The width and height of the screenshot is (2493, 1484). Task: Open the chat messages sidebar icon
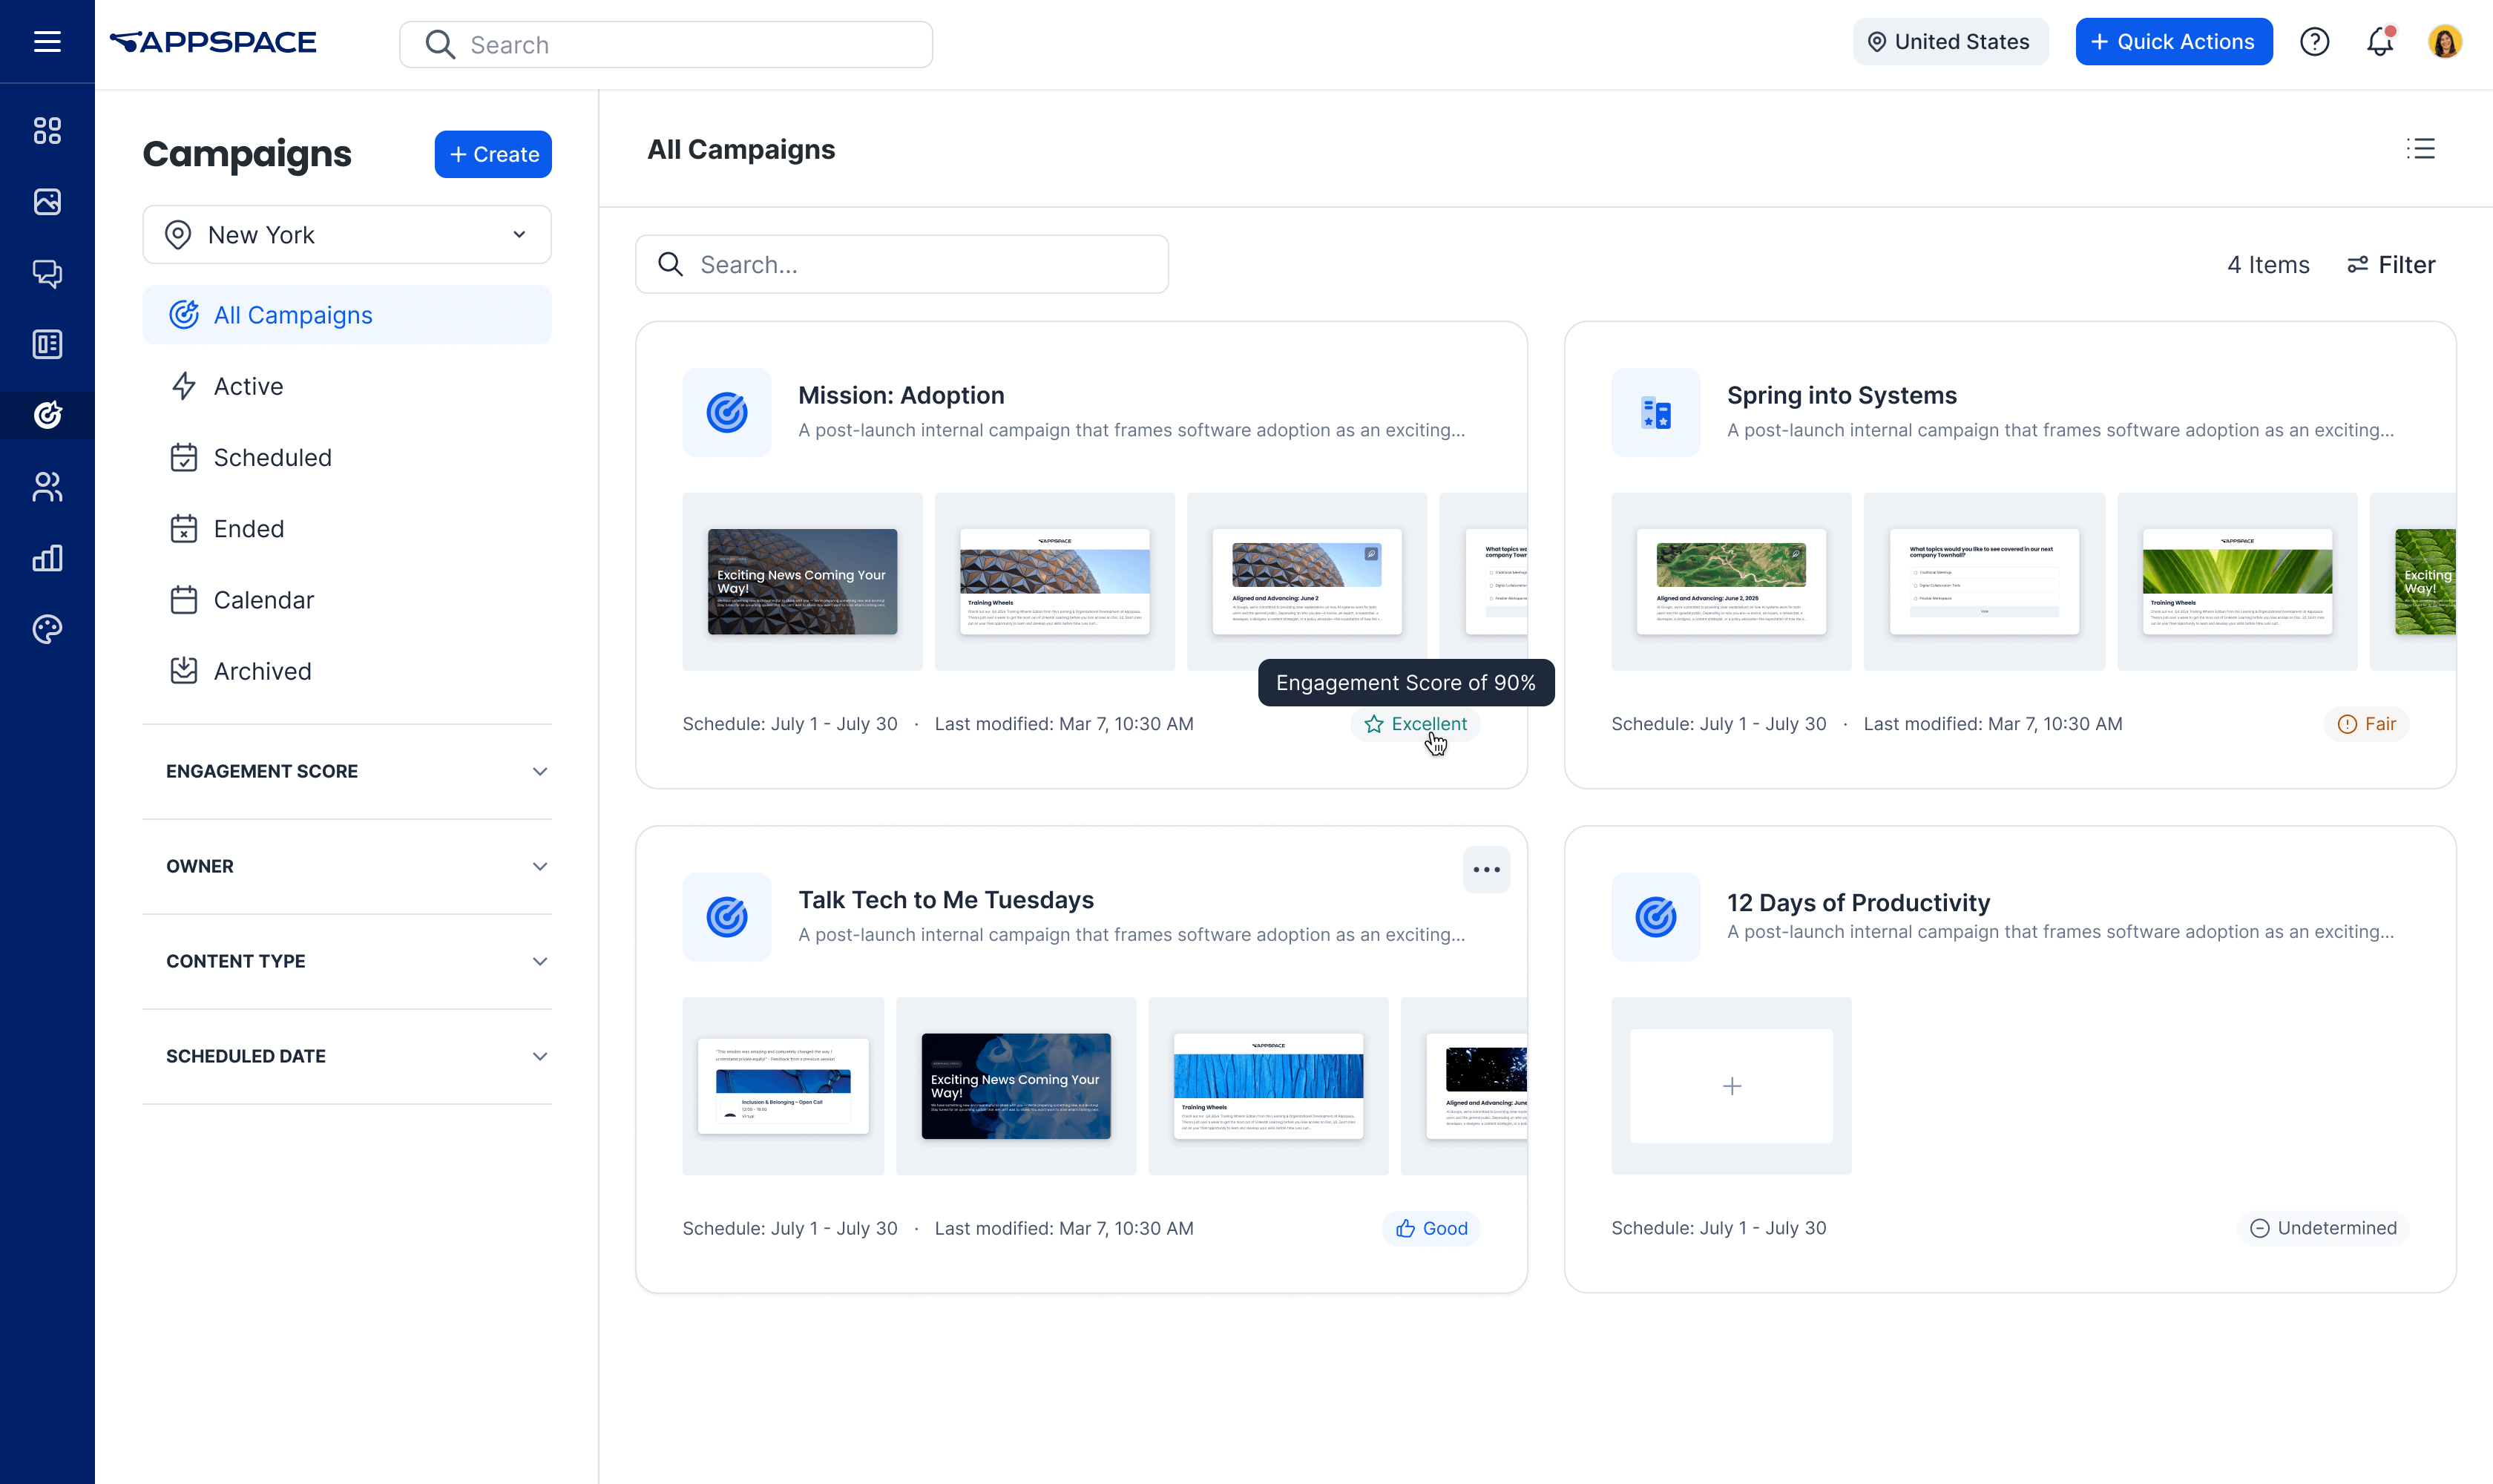[x=47, y=273]
